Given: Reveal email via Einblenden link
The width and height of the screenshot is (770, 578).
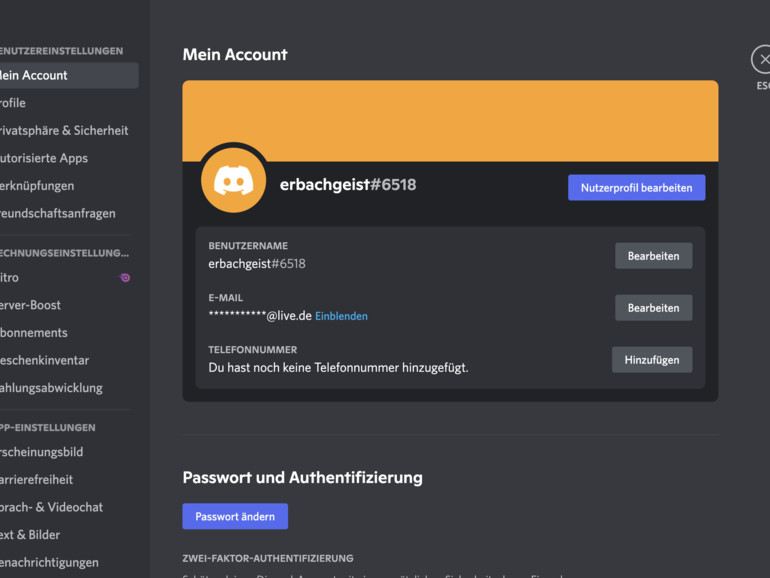Looking at the screenshot, I should 341,316.
